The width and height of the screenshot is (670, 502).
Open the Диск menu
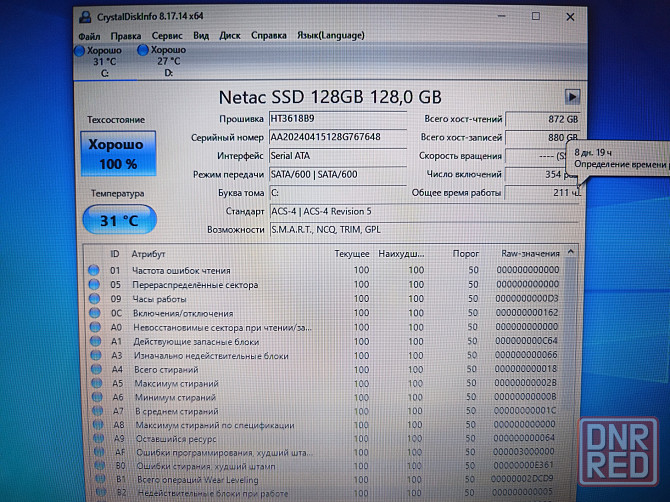tap(230, 35)
